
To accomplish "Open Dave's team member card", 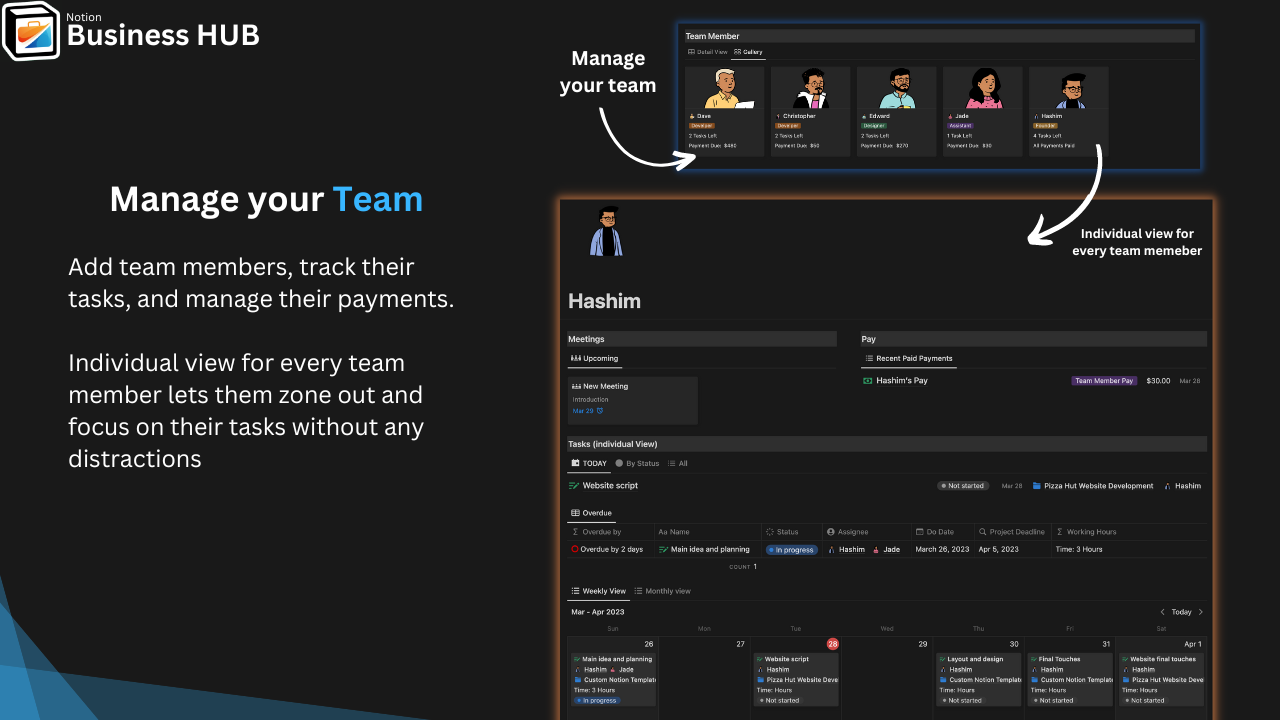I will [724, 111].
